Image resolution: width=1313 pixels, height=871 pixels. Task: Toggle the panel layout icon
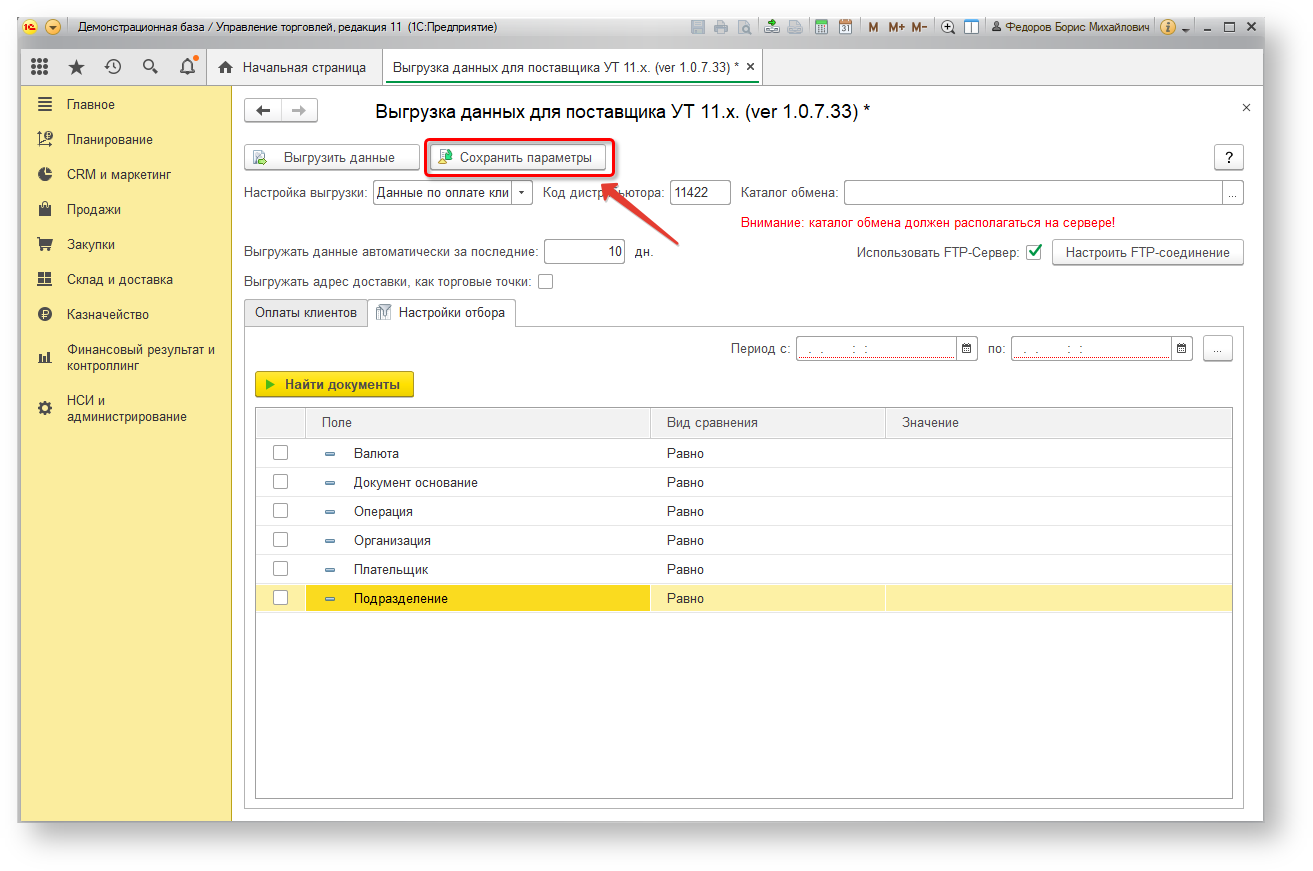(x=971, y=27)
